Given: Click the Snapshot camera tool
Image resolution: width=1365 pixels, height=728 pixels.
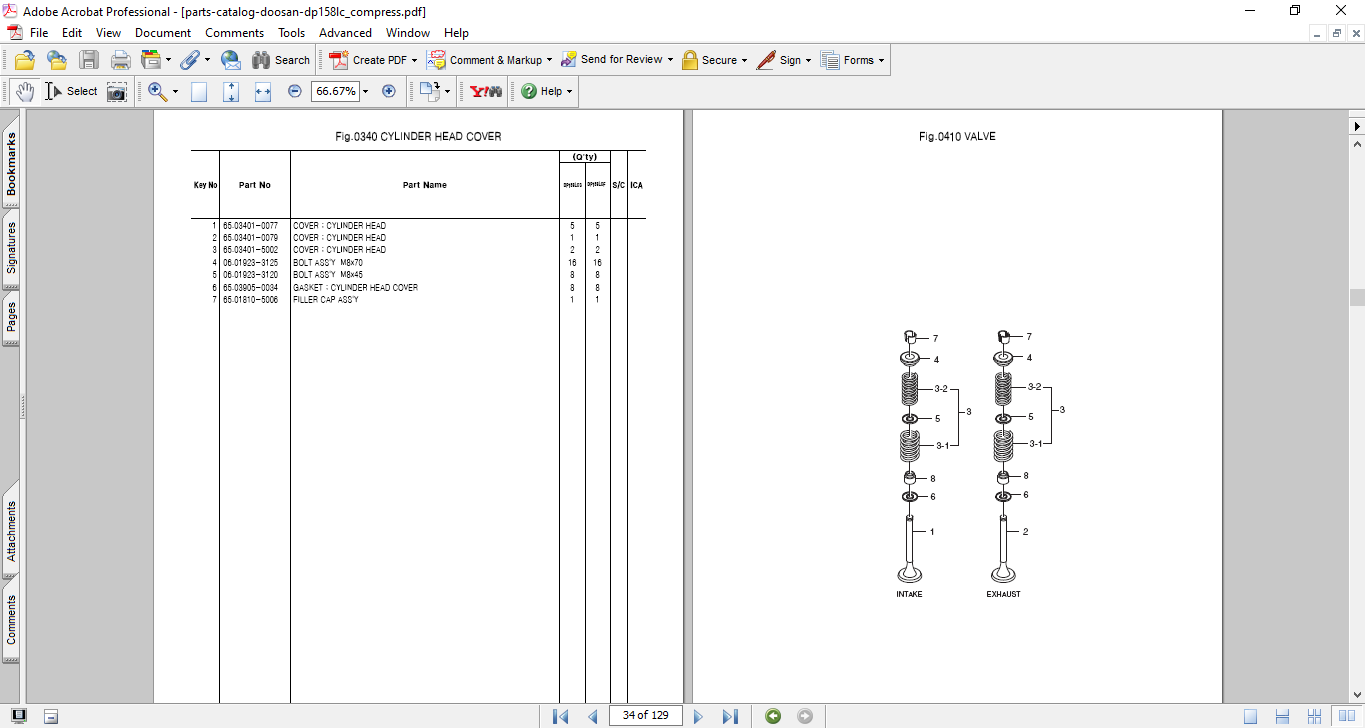Looking at the screenshot, I should click(x=117, y=91).
